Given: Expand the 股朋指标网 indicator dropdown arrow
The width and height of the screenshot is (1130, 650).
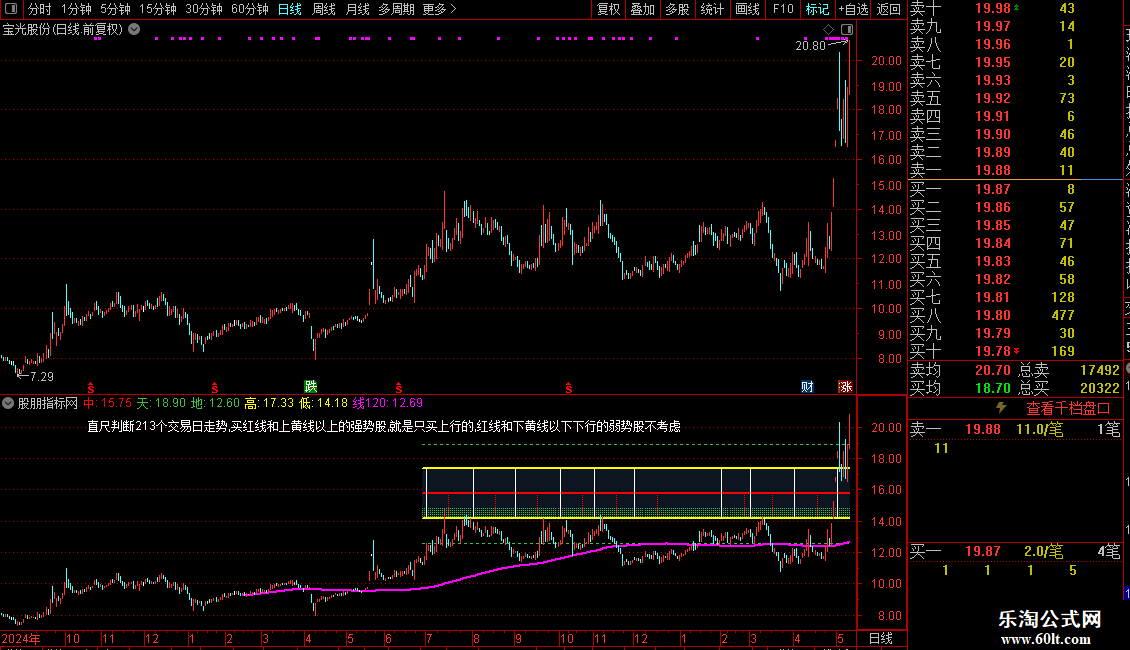Looking at the screenshot, I should point(8,403).
